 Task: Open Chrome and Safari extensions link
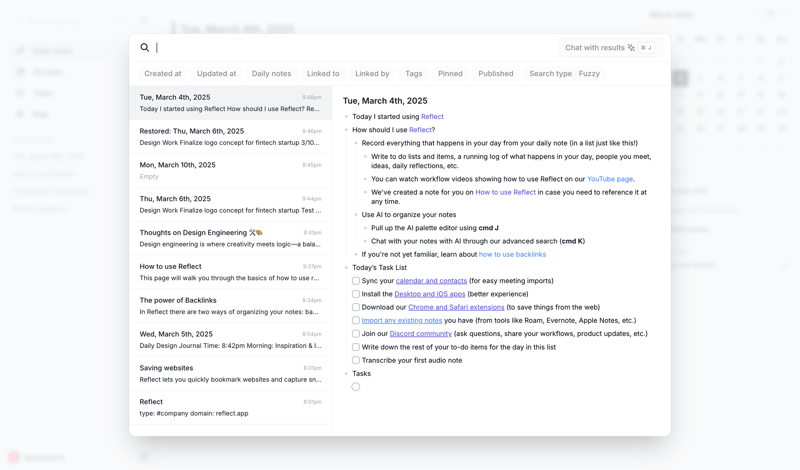456,307
